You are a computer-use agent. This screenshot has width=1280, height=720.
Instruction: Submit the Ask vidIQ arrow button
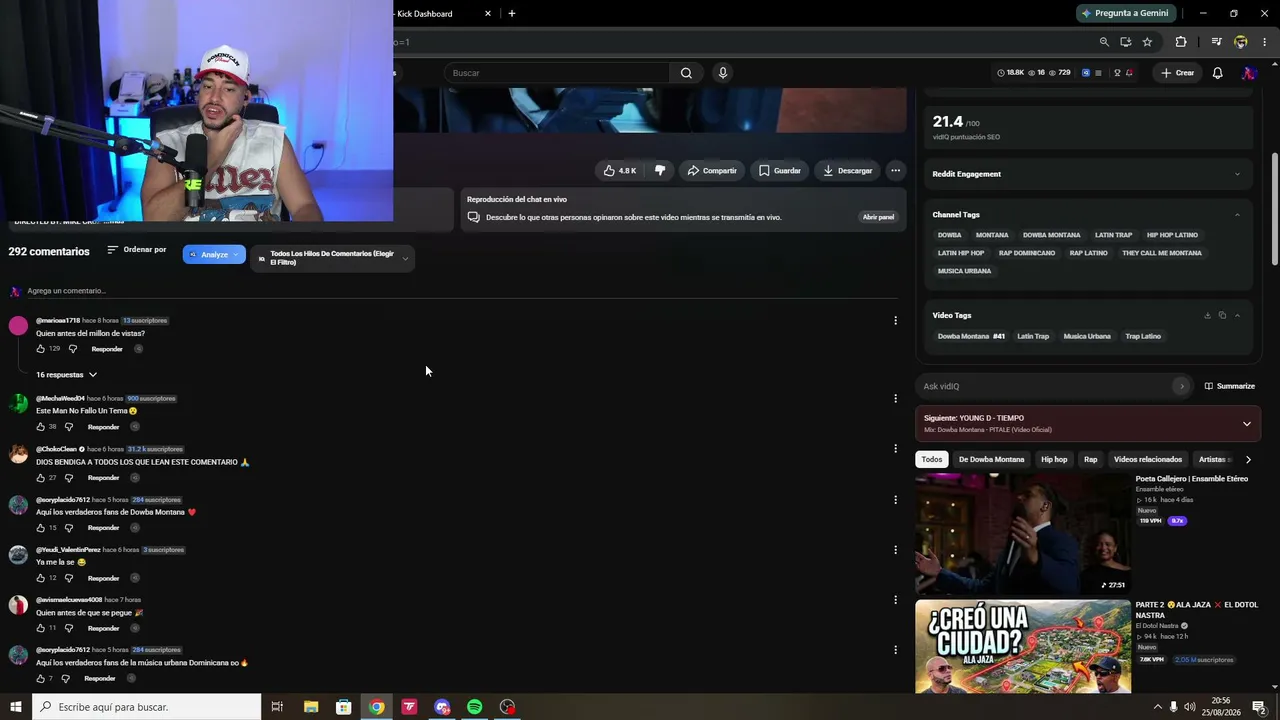[x=1181, y=386]
